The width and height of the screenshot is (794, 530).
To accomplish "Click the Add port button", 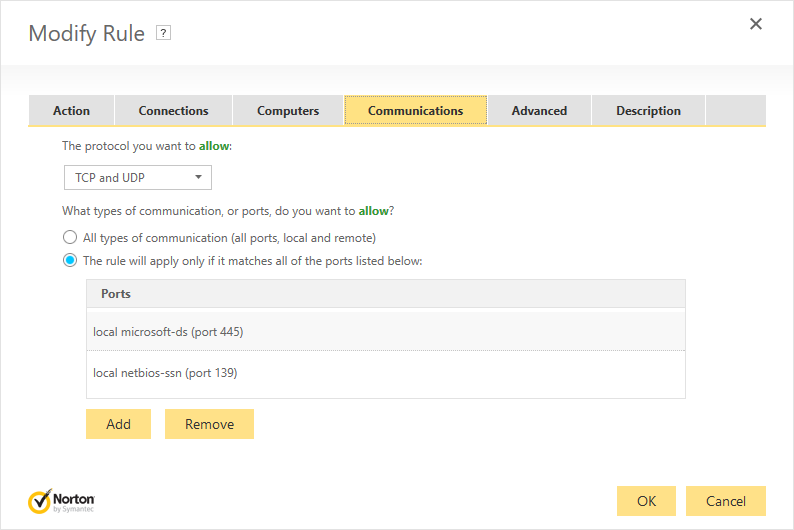I will pyautogui.click(x=118, y=424).
